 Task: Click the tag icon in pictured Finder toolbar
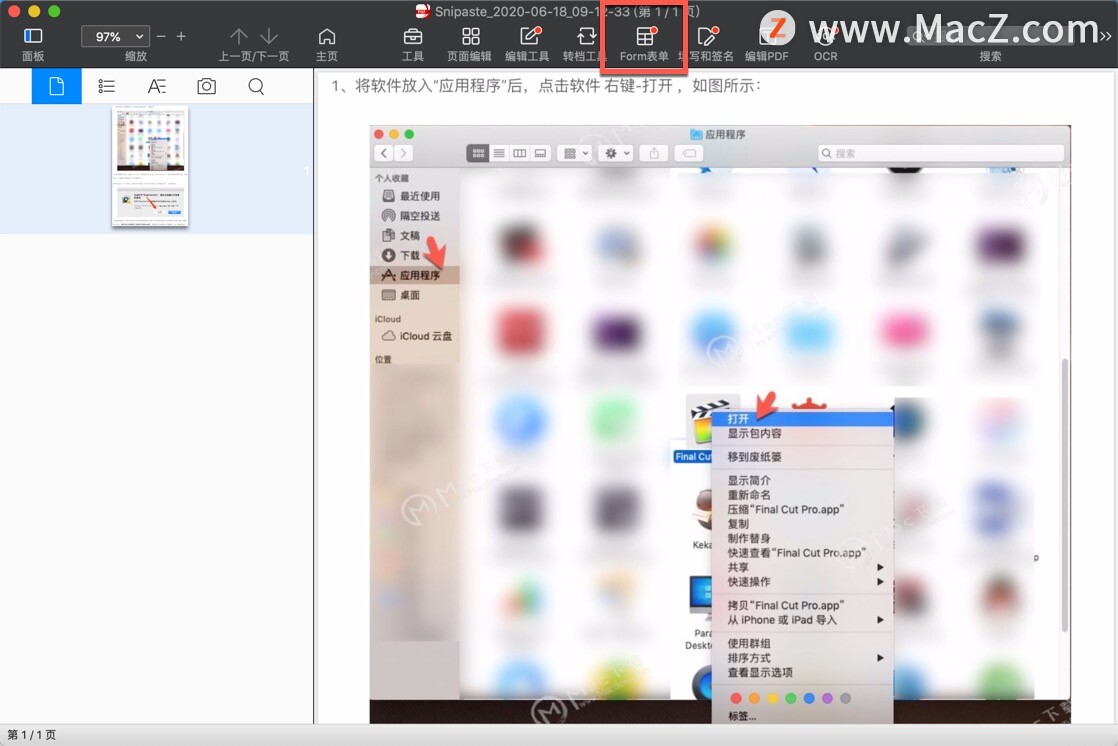pos(689,153)
